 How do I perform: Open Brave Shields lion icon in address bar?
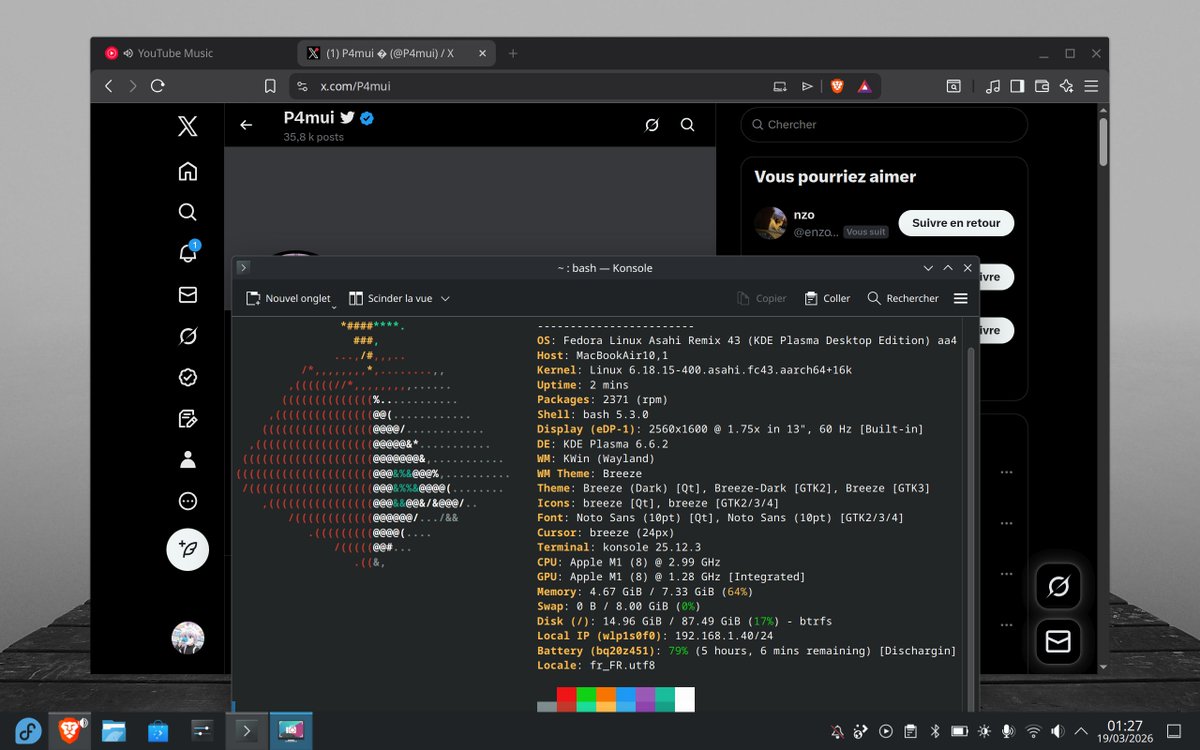(x=837, y=86)
